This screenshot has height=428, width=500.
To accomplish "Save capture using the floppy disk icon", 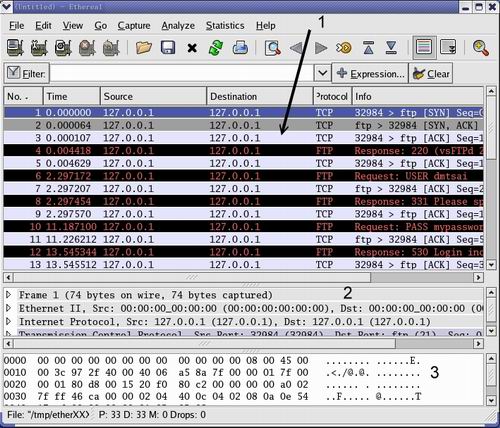I will pyautogui.click(x=168, y=48).
